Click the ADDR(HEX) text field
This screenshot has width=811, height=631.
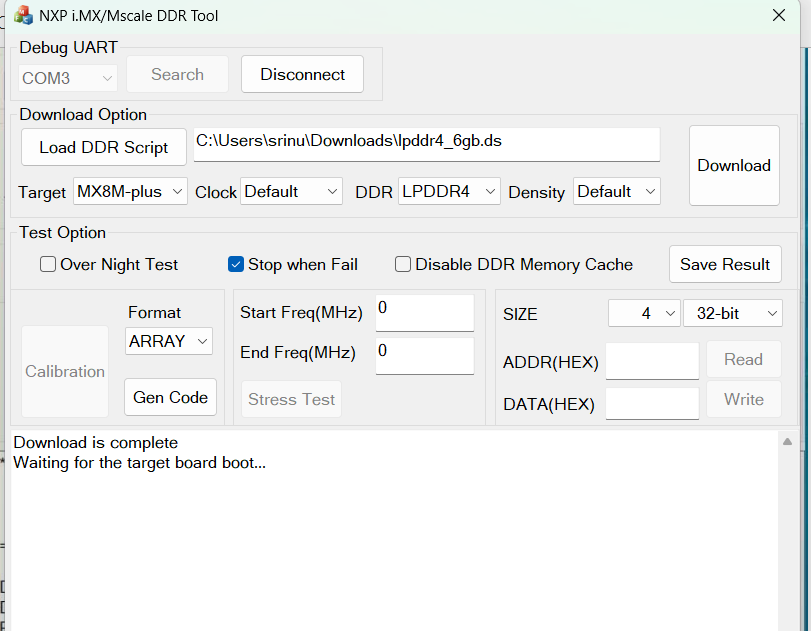[x=651, y=361]
